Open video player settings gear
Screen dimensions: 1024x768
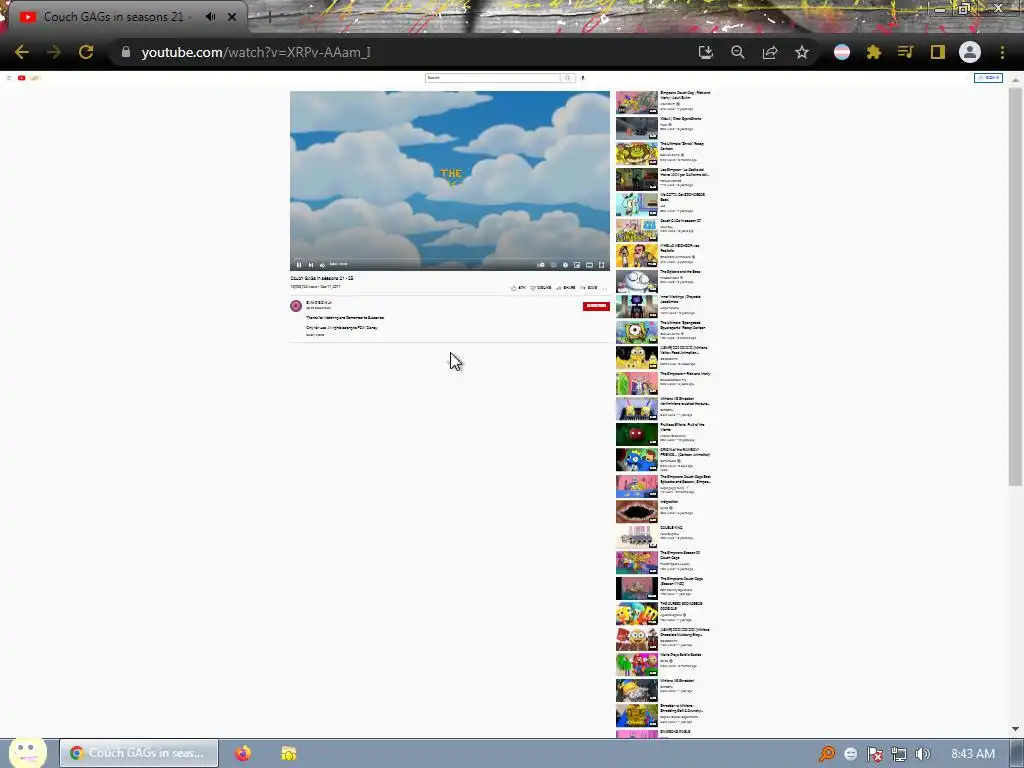566,264
